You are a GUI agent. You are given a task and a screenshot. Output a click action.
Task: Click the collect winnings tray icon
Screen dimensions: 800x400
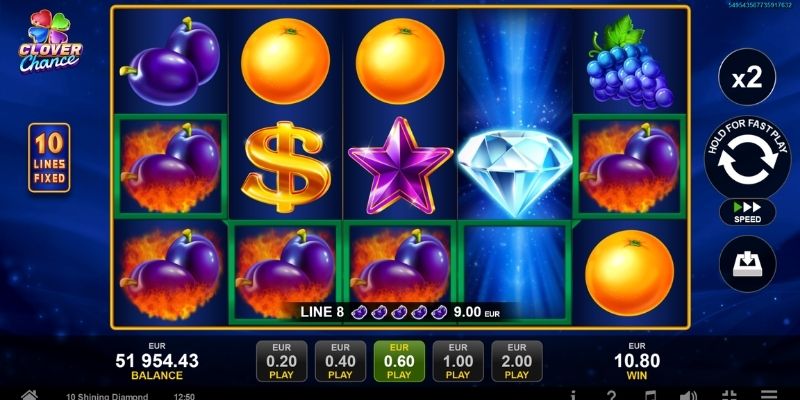[x=747, y=264]
